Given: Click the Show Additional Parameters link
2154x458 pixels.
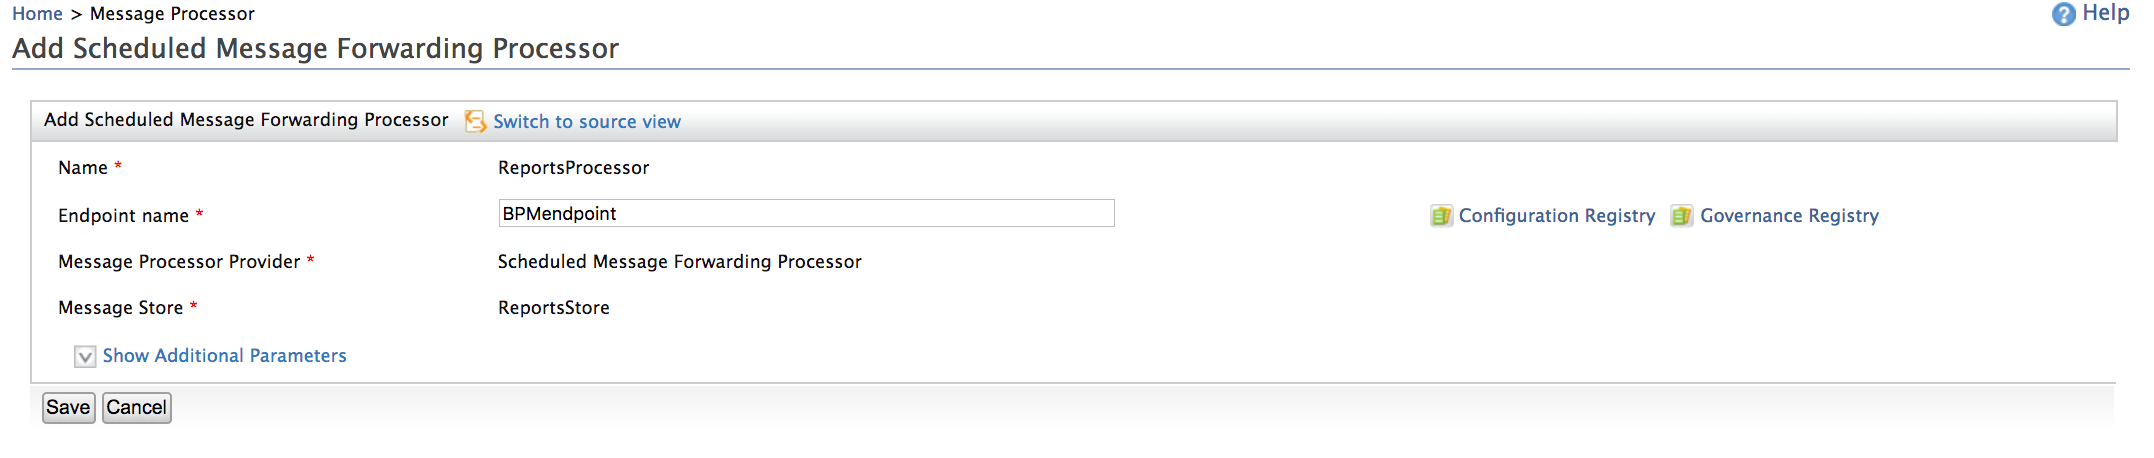Looking at the screenshot, I should [x=224, y=356].
